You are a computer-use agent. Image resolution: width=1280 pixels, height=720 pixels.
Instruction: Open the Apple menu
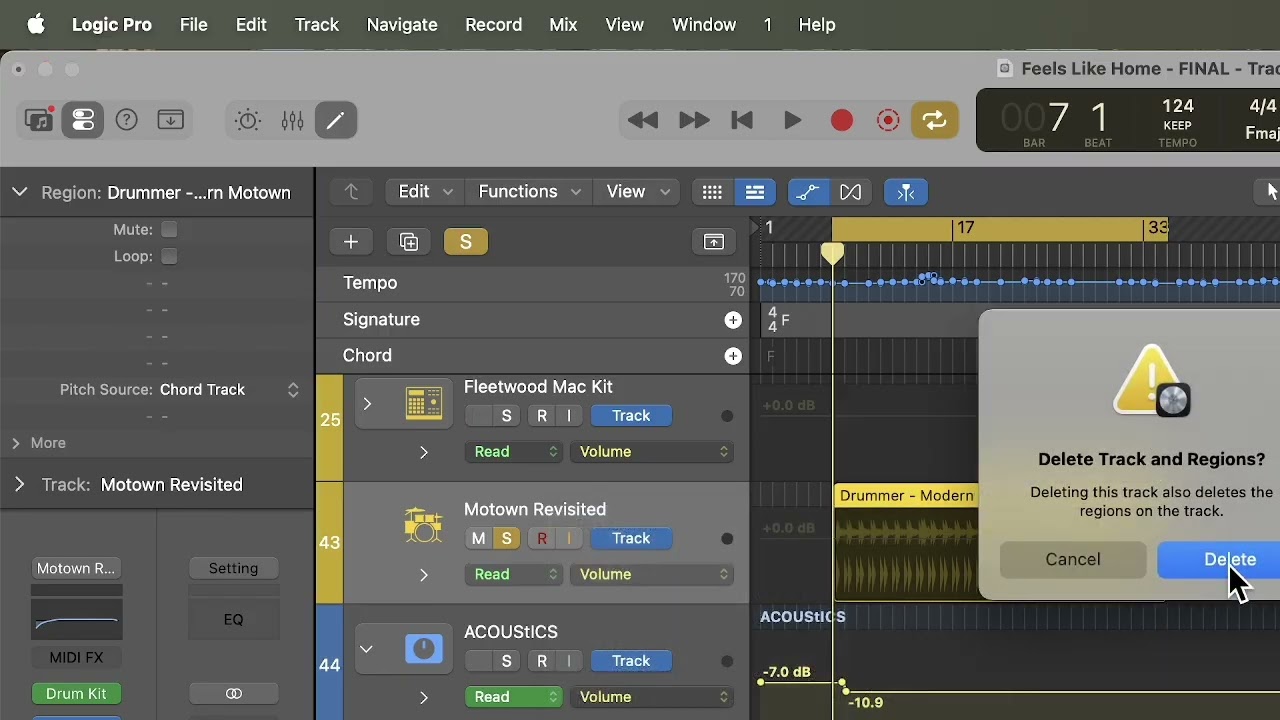[36, 25]
